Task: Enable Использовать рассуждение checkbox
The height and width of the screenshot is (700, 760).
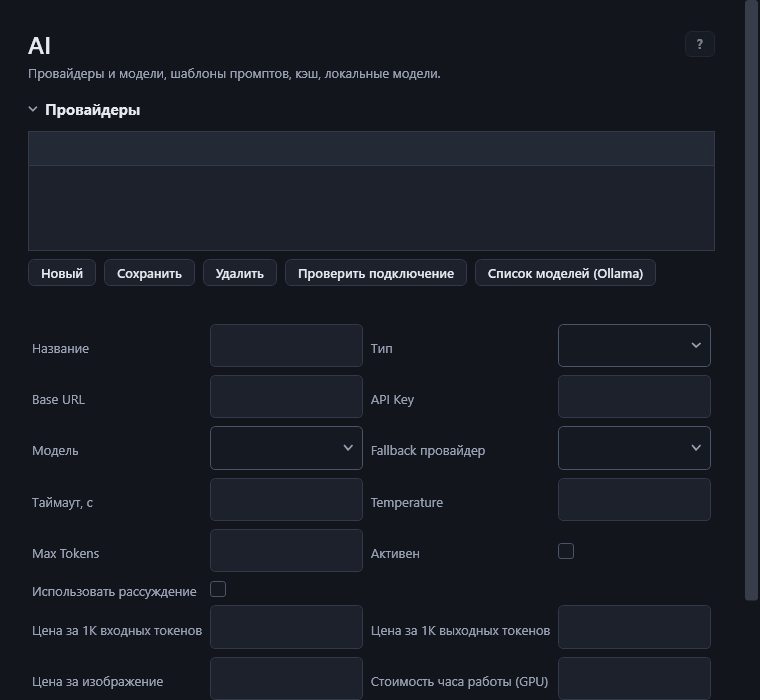Action: pyautogui.click(x=218, y=589)
